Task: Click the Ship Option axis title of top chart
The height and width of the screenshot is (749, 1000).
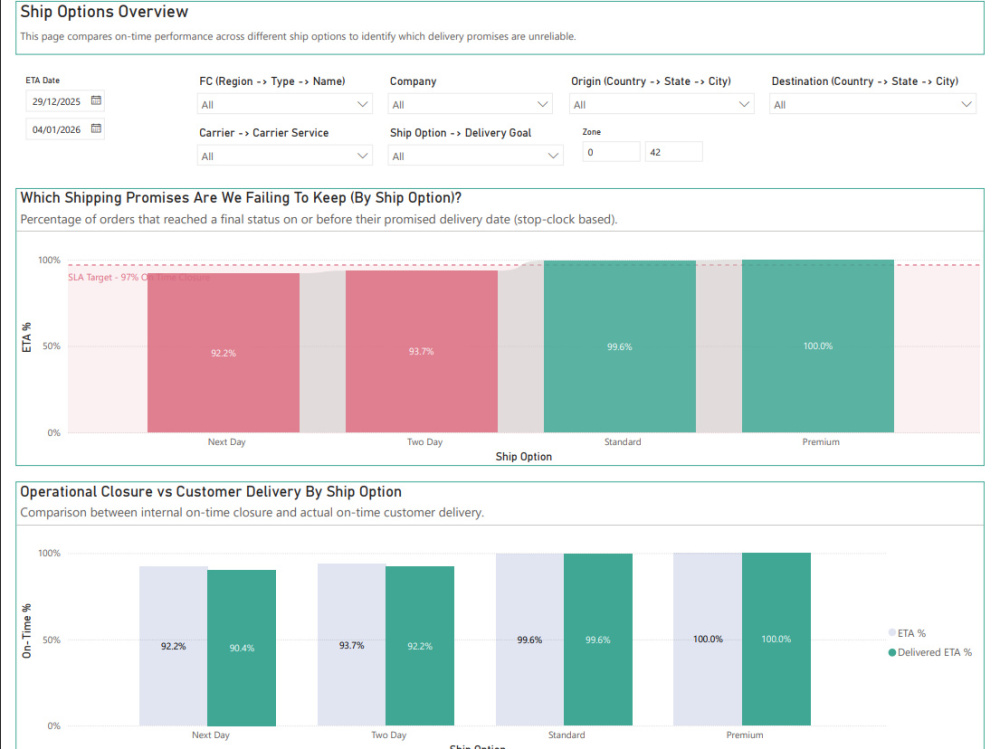Action: pyautogui.click(x=524, y=457)
